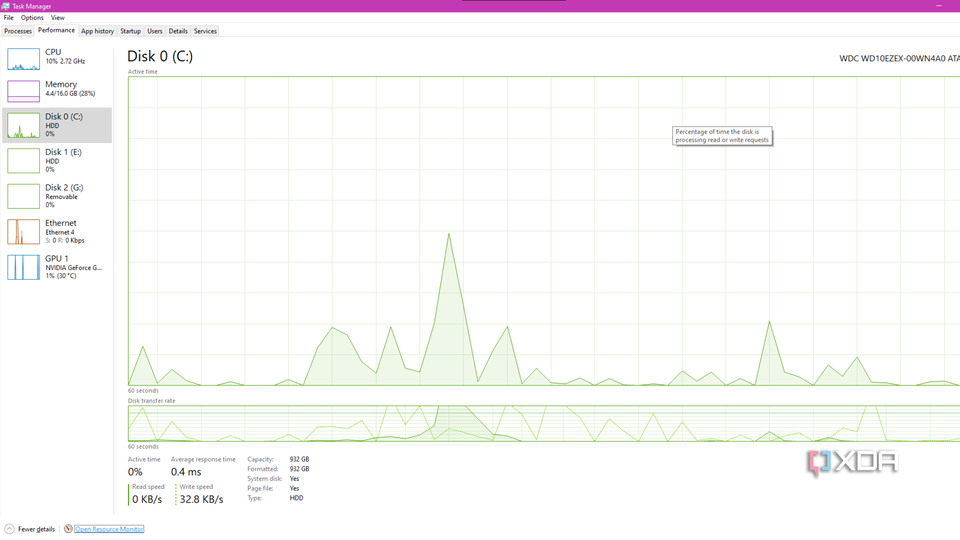Open the Options menu
The image size is (960, 540).
tap(32, 18)
